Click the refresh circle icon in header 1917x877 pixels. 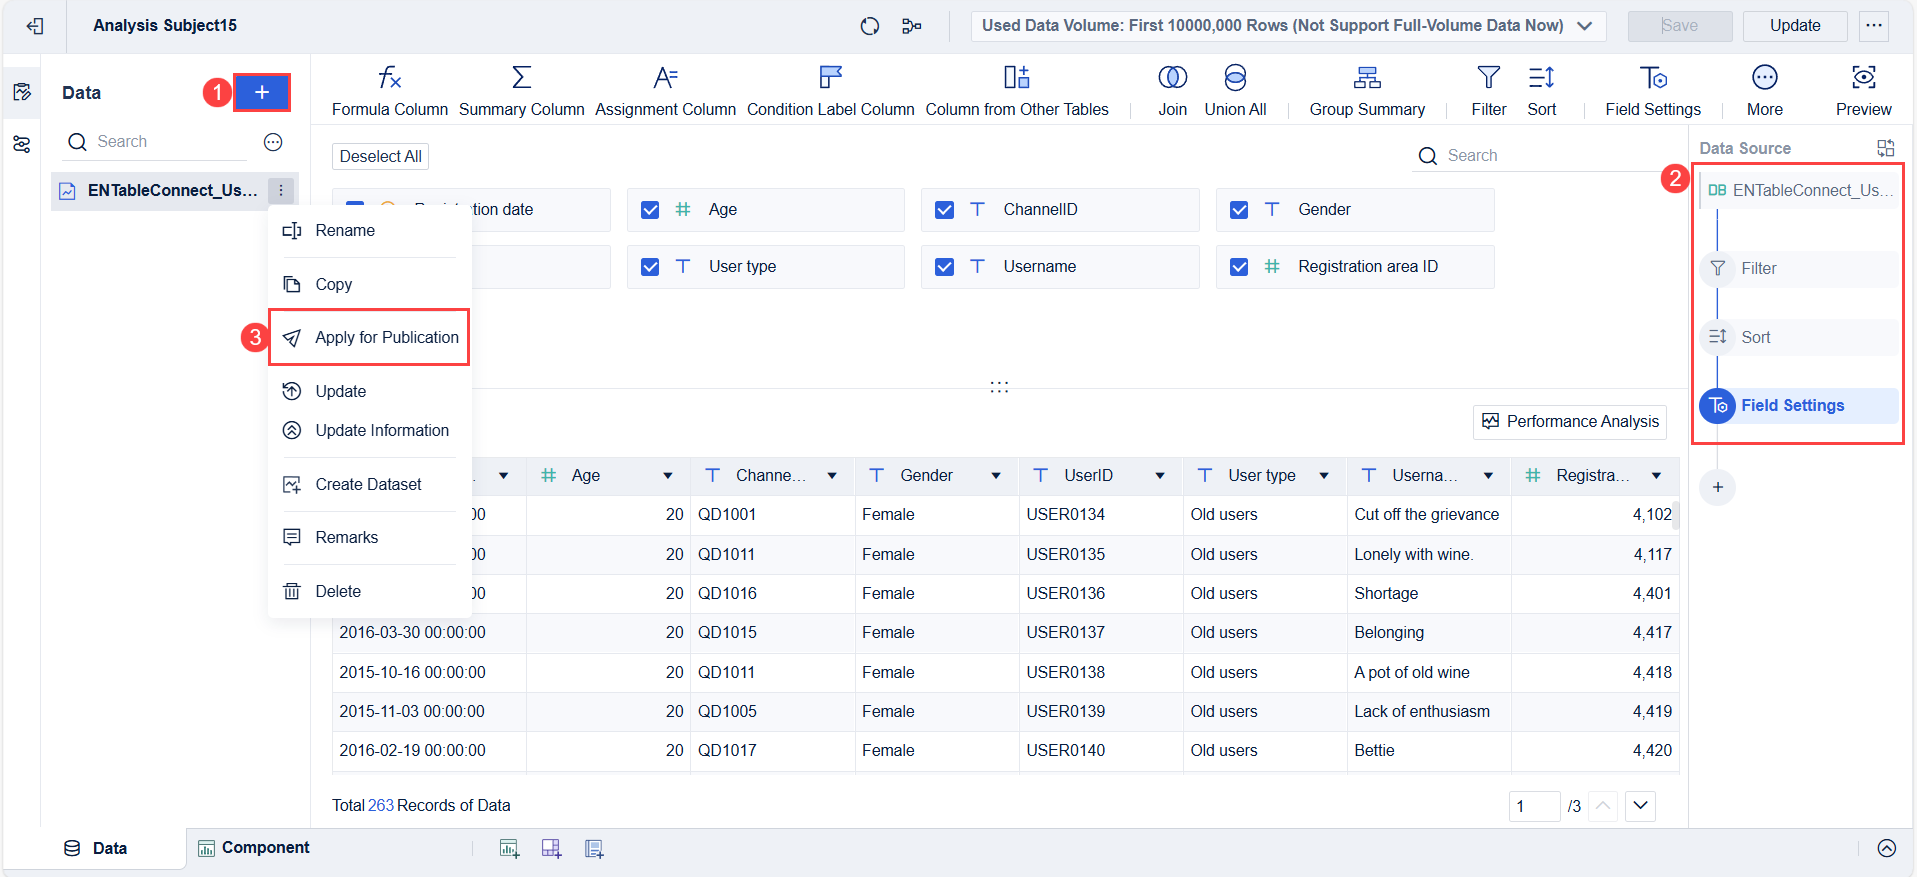click(870, 26)
